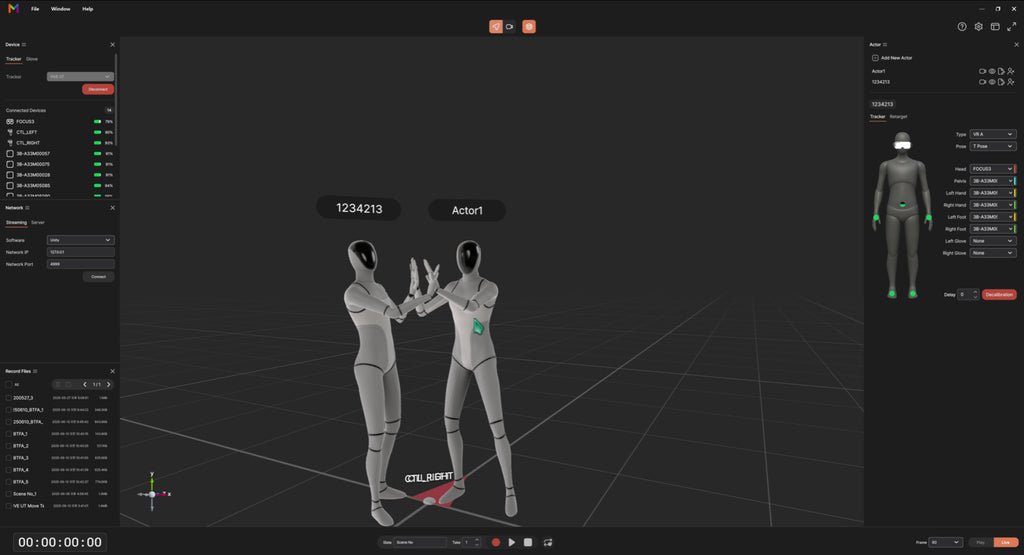The image size is (1024, 555).
Task: Click the app logo in the title bar
Action: tap(13, 8)
